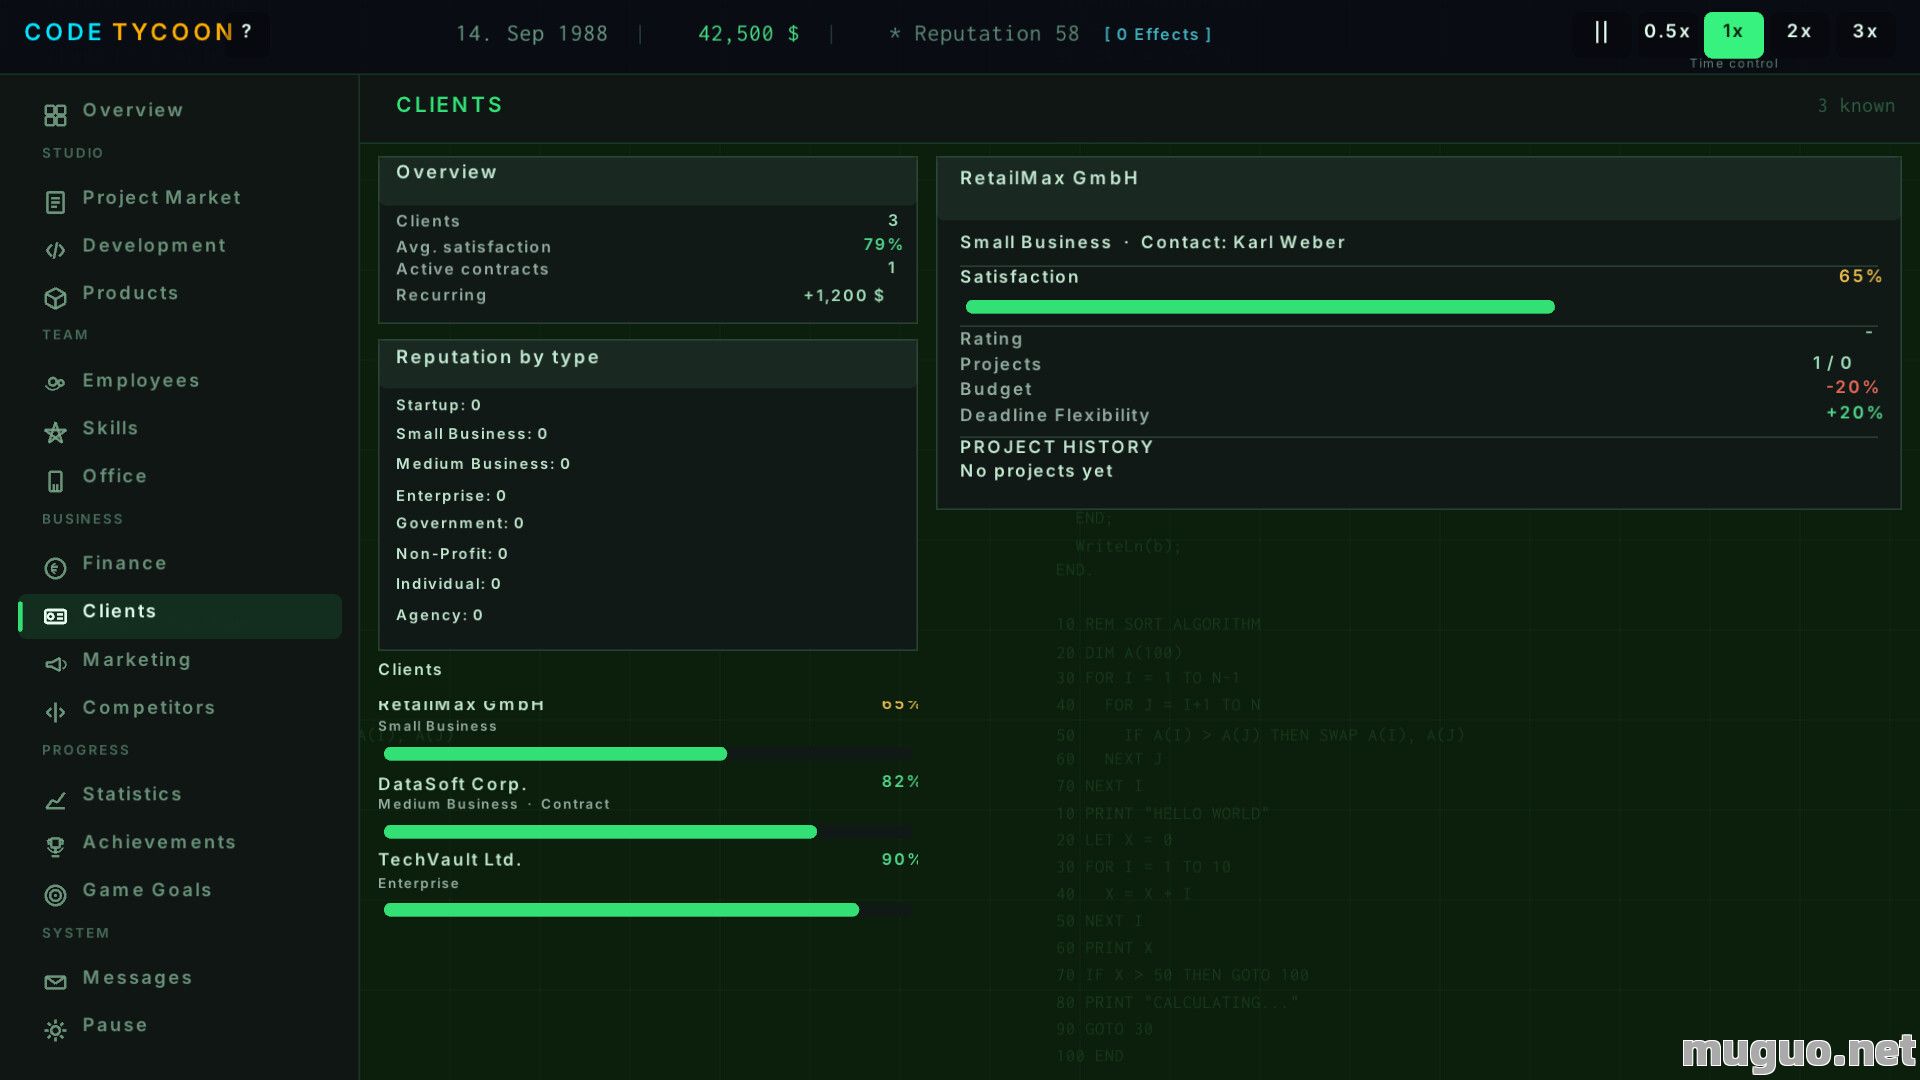Click the Clients card icon
The height and width of the screenshot is (1080, 1920).
click(55, 616)
